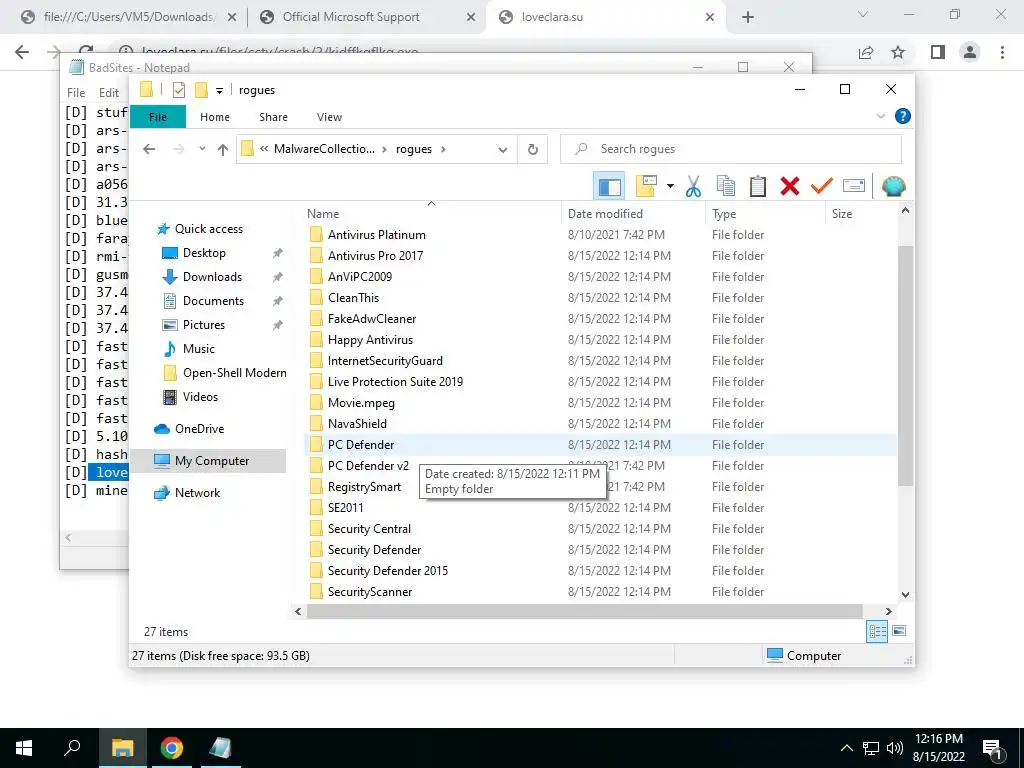The width and height of the screenshot is (1024, 768).
Task: Open Quick access toolbar customize dropdown
Action: click(x=219, y=90)
